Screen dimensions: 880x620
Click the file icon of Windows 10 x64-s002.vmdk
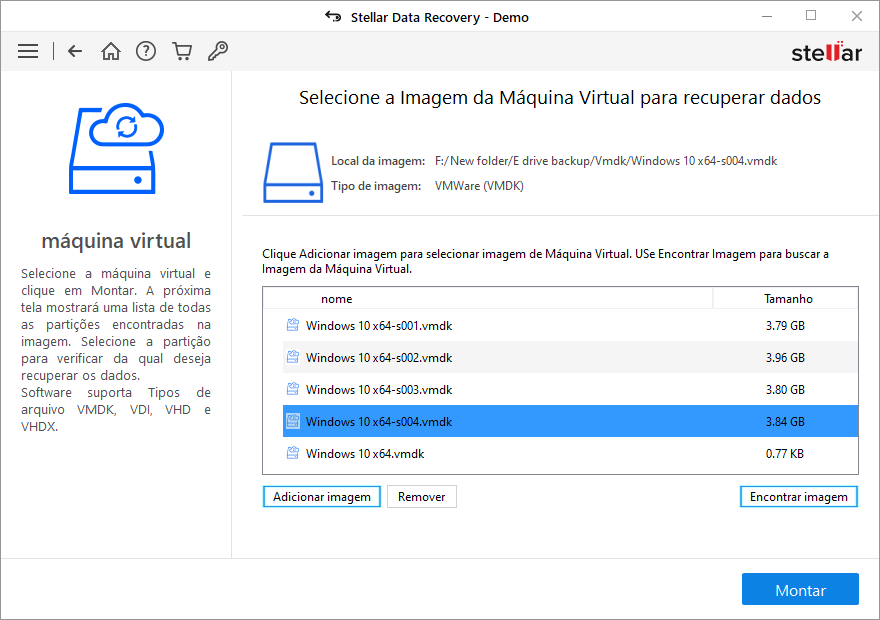[293, 357]
